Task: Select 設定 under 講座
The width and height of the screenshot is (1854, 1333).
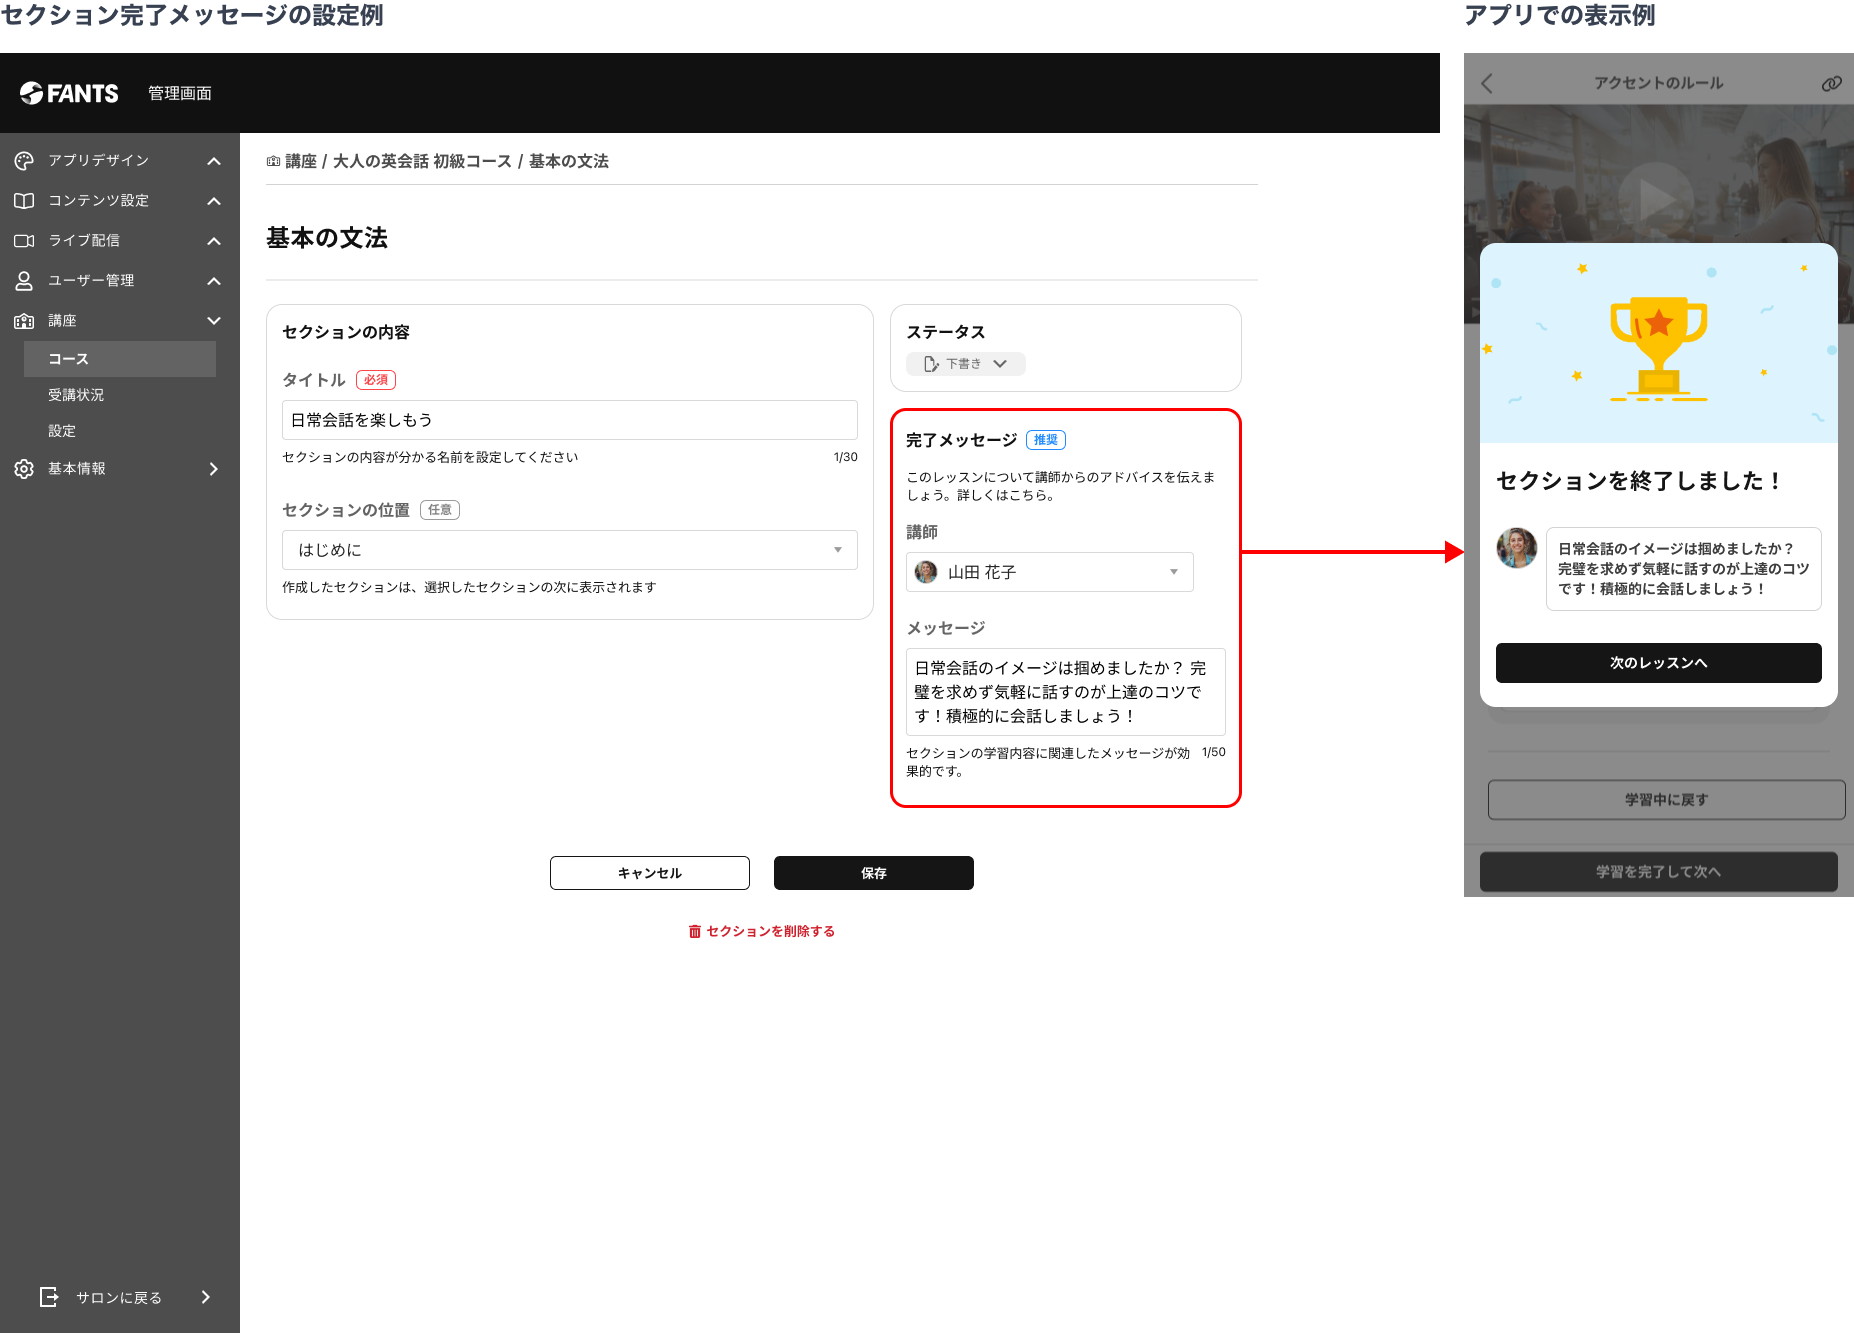Action: point(62,431)
